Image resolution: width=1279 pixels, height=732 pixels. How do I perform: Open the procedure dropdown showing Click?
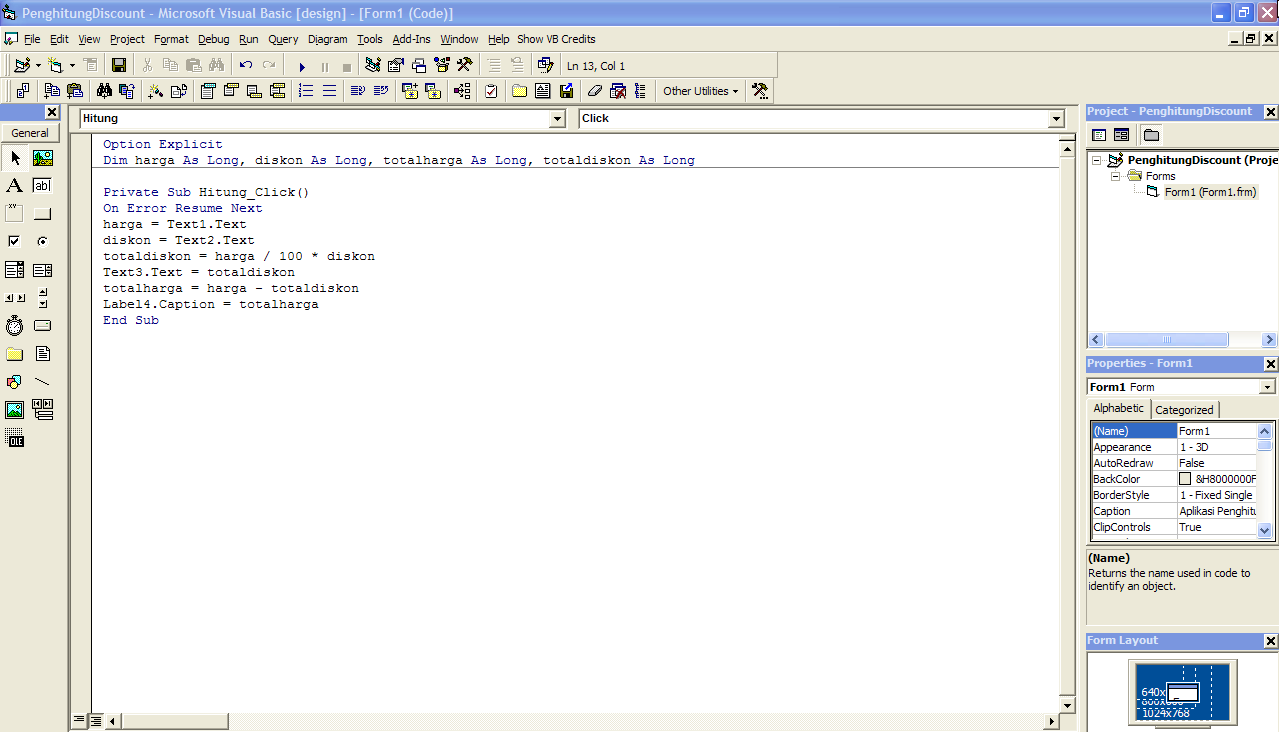(x=1056, y=118)
